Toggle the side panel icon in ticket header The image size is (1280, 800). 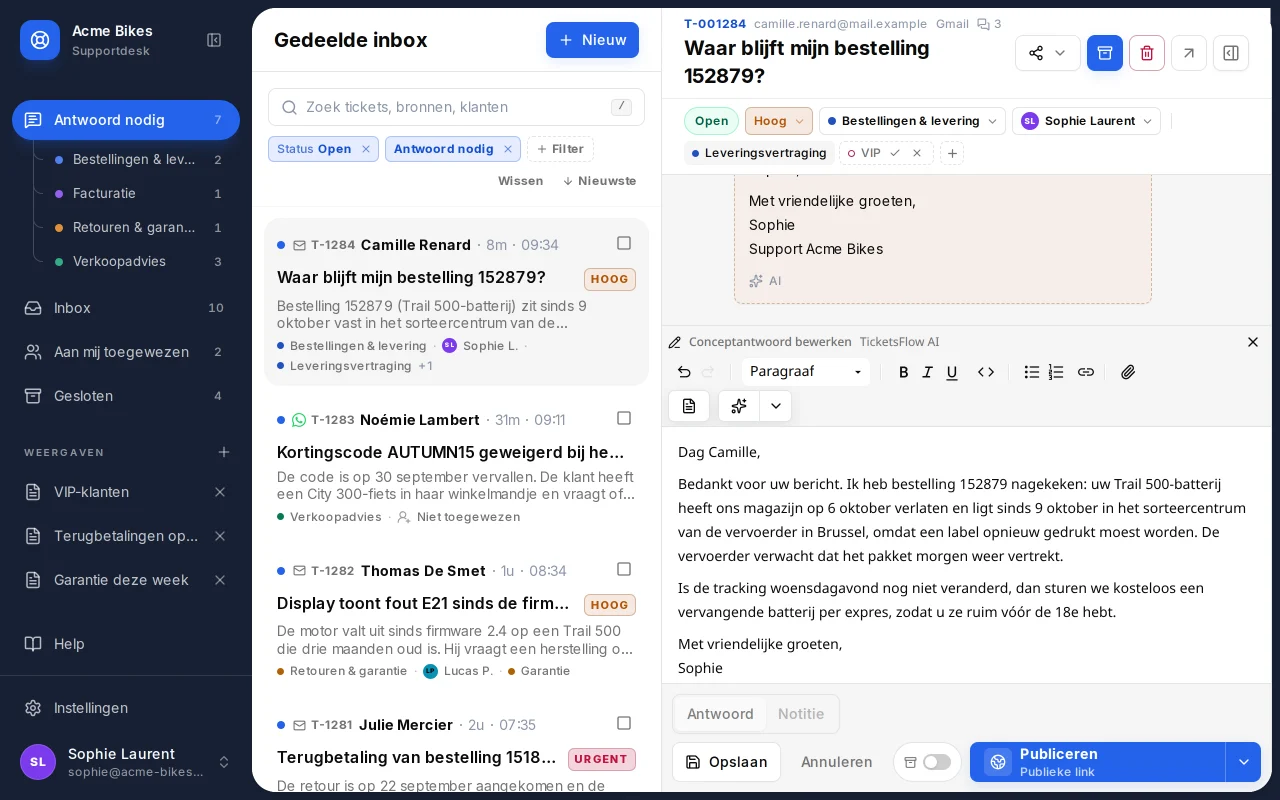[x=1231, y=53]
